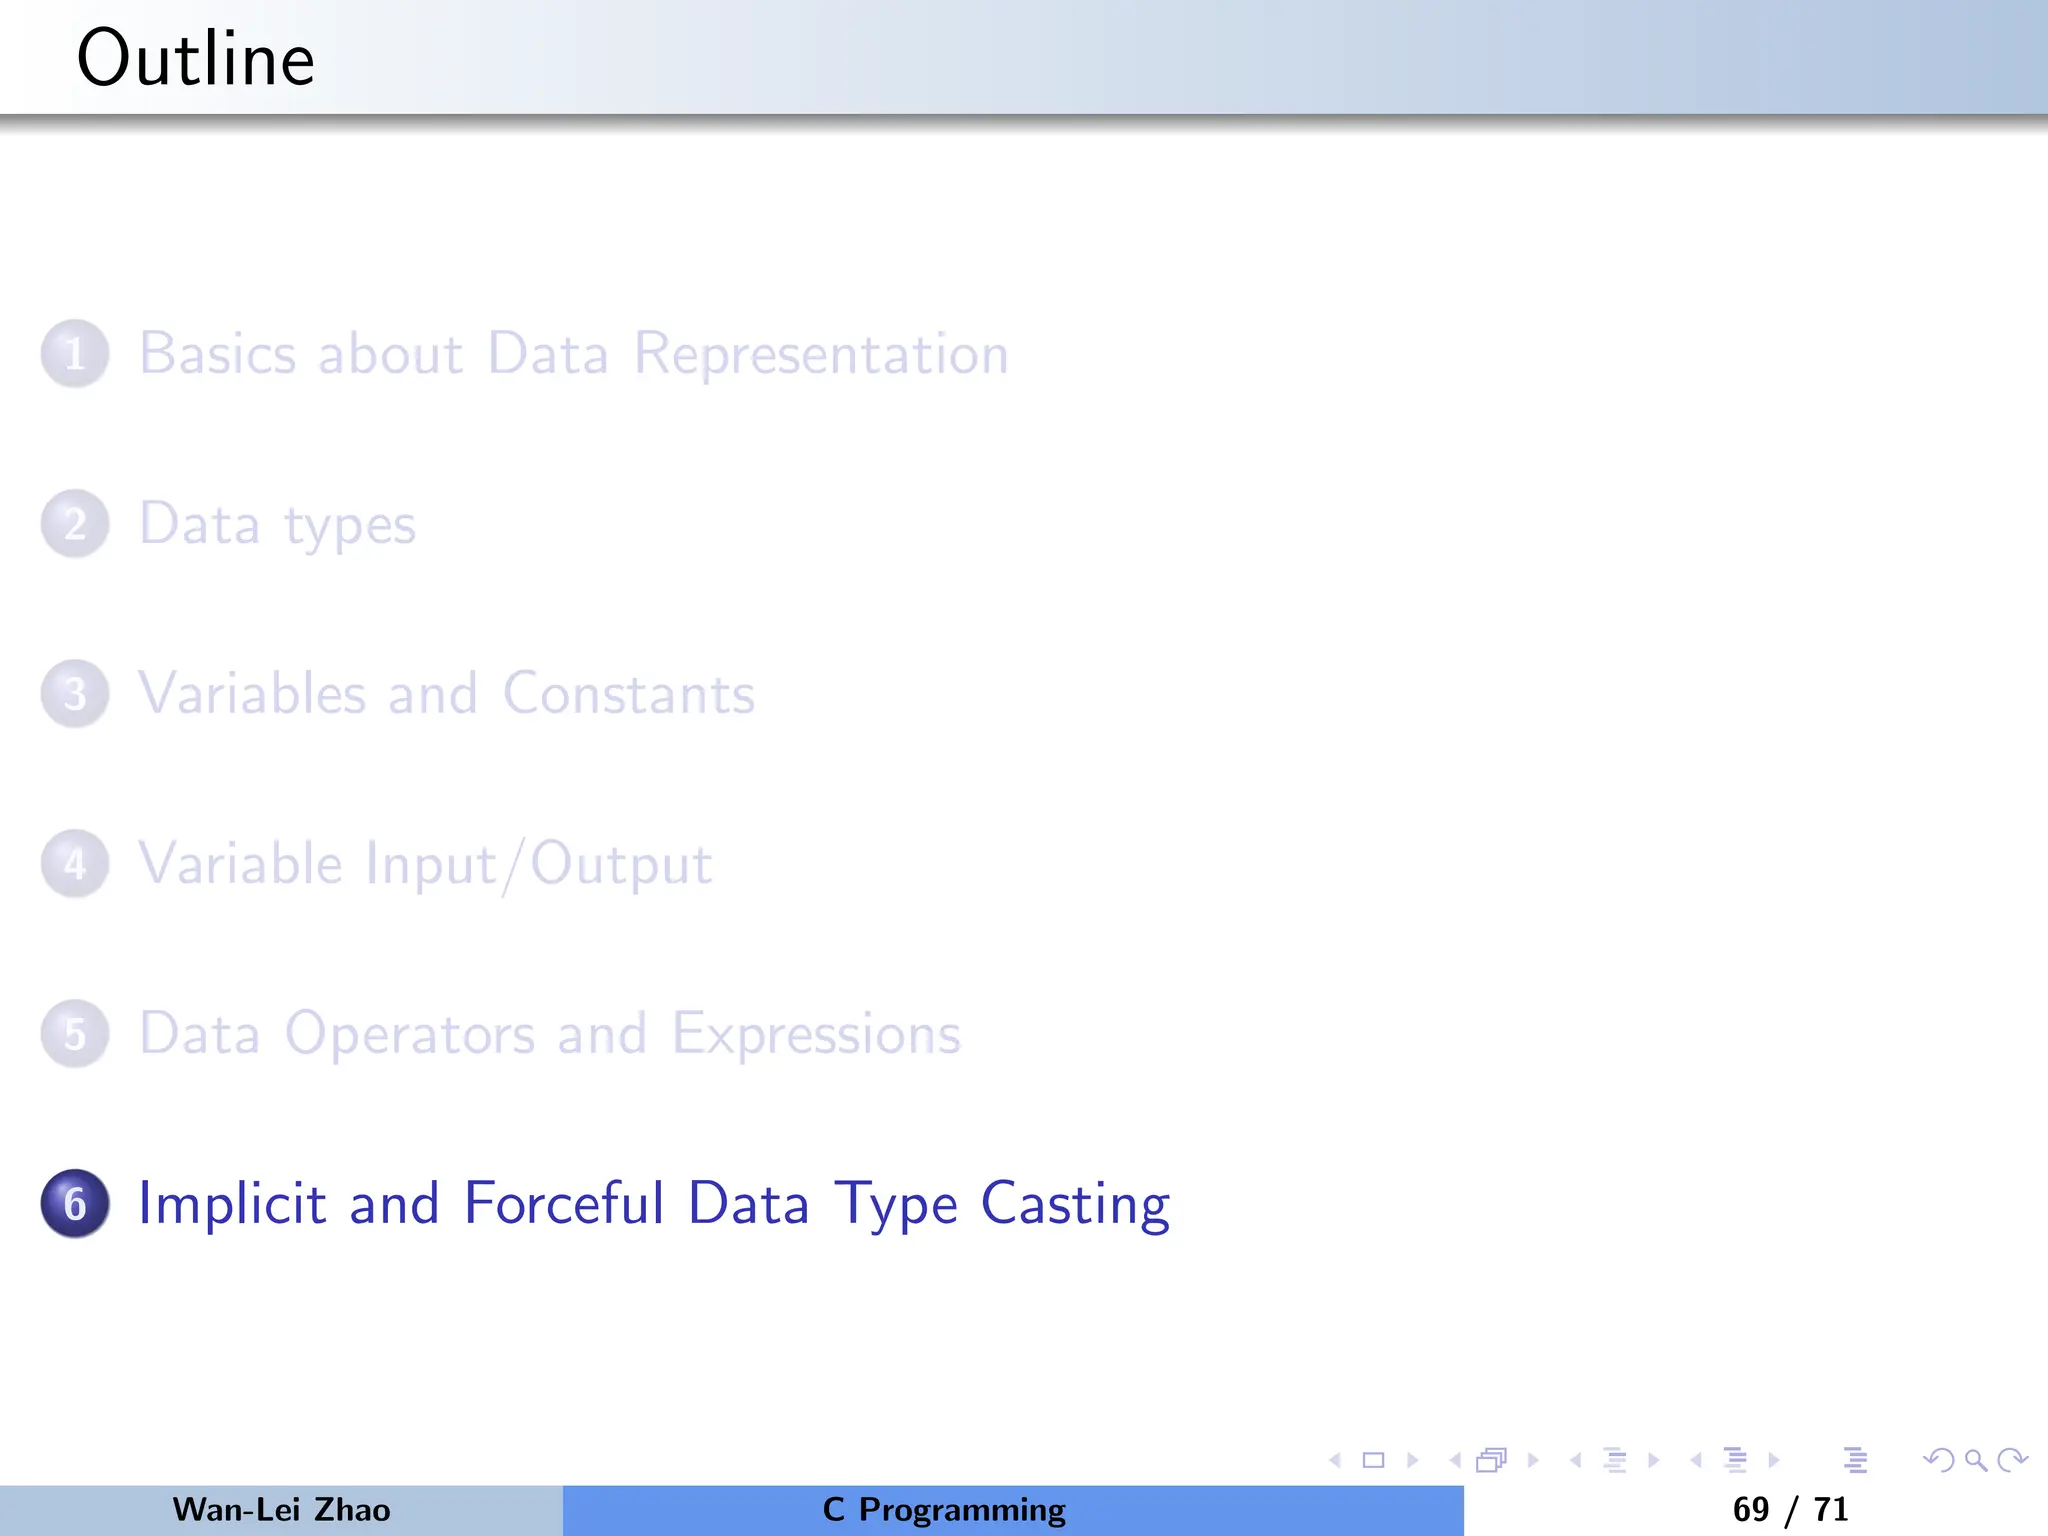Go to previous frame arrow
This screenshot has width=2048, height=1536.
click(x=1455, y=1460)
